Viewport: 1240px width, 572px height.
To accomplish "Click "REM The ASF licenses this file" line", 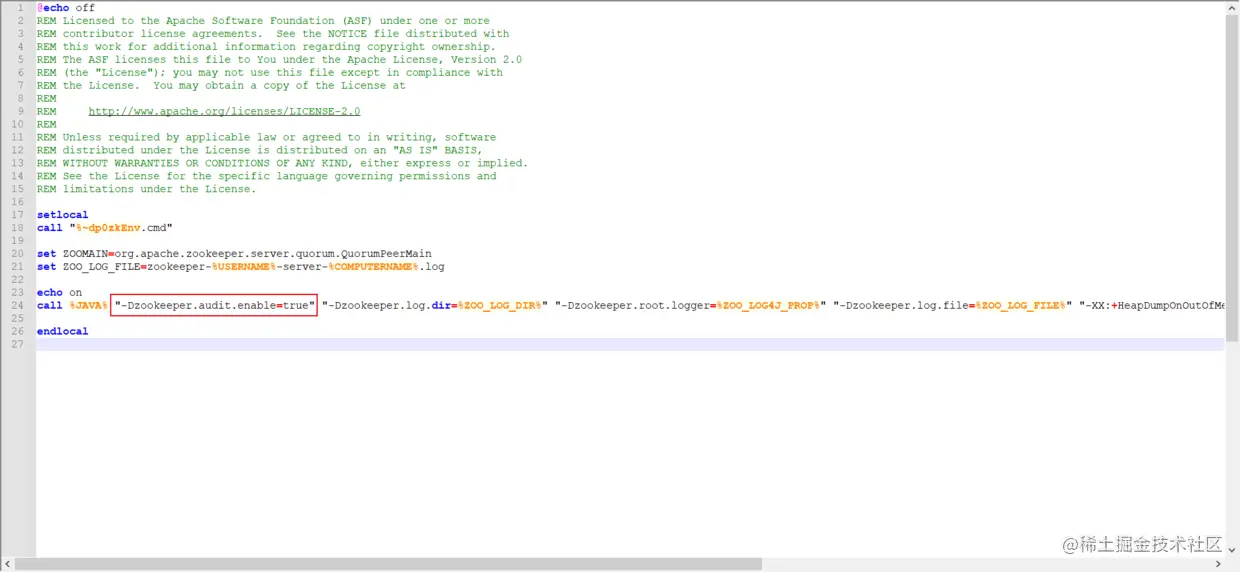I will tap(279, 60).
